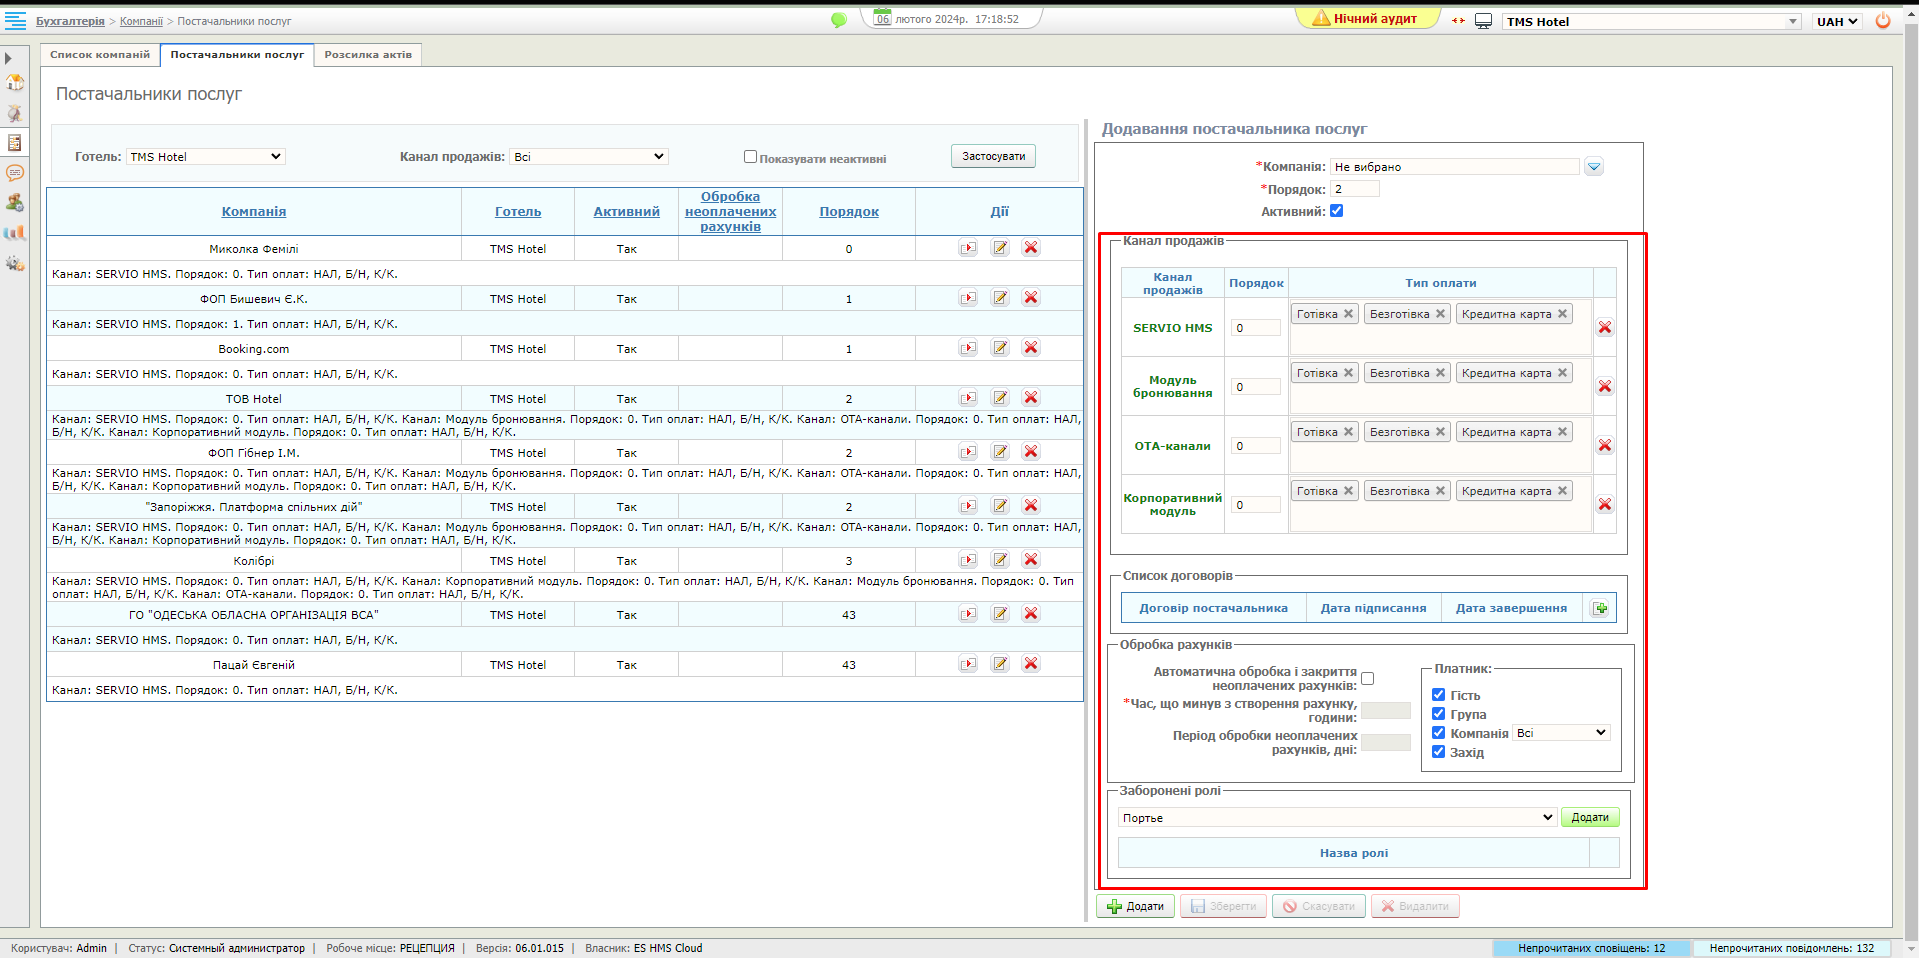This screenshot has height=958, width=1919.
Task: Toggle the Гість payer checkbox
Action: 1438,695
